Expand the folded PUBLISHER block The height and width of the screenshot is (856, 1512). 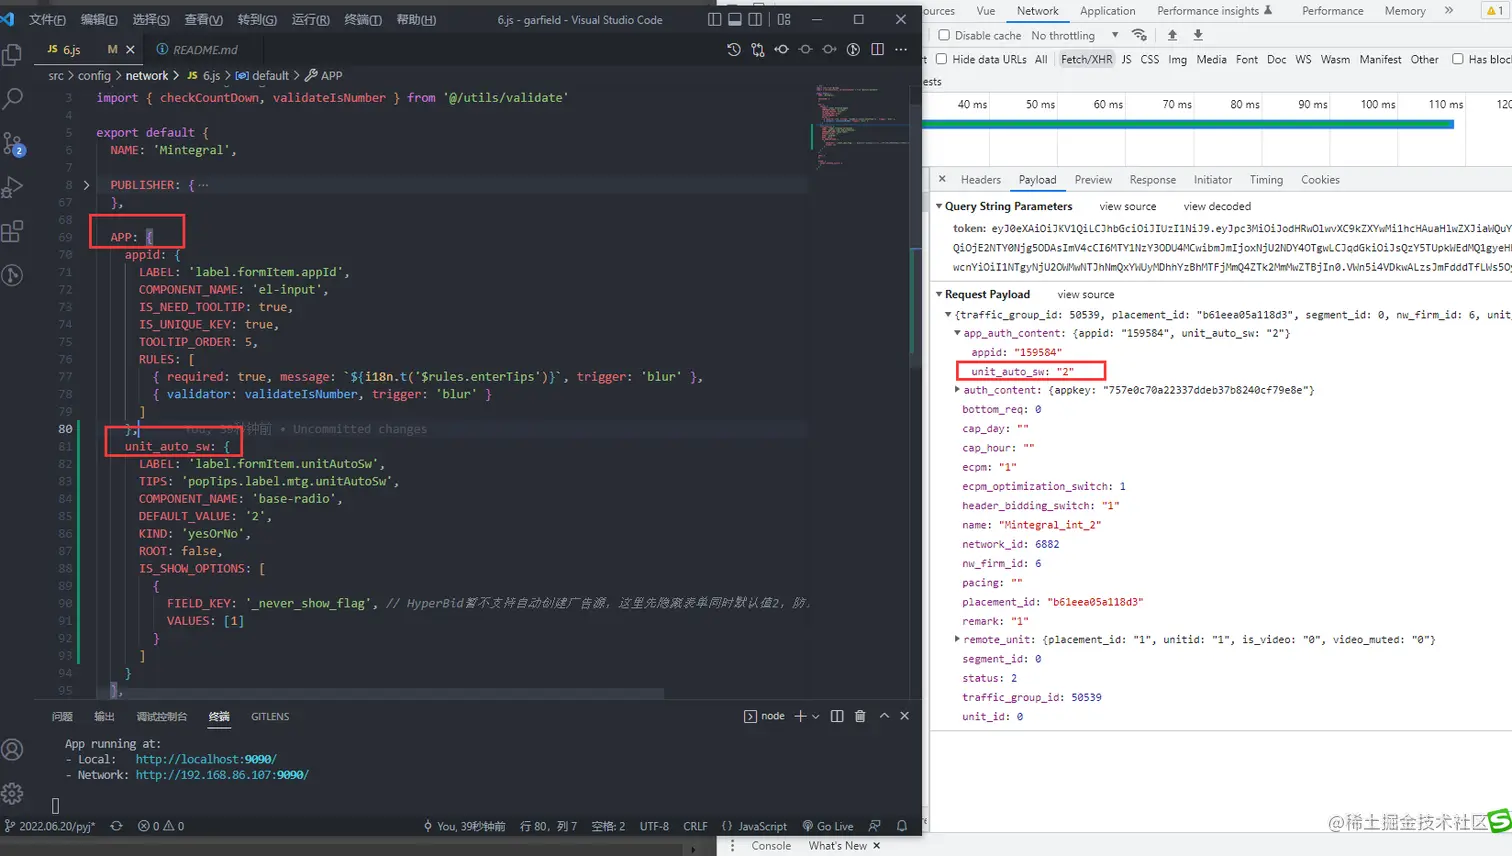point(86,185)
